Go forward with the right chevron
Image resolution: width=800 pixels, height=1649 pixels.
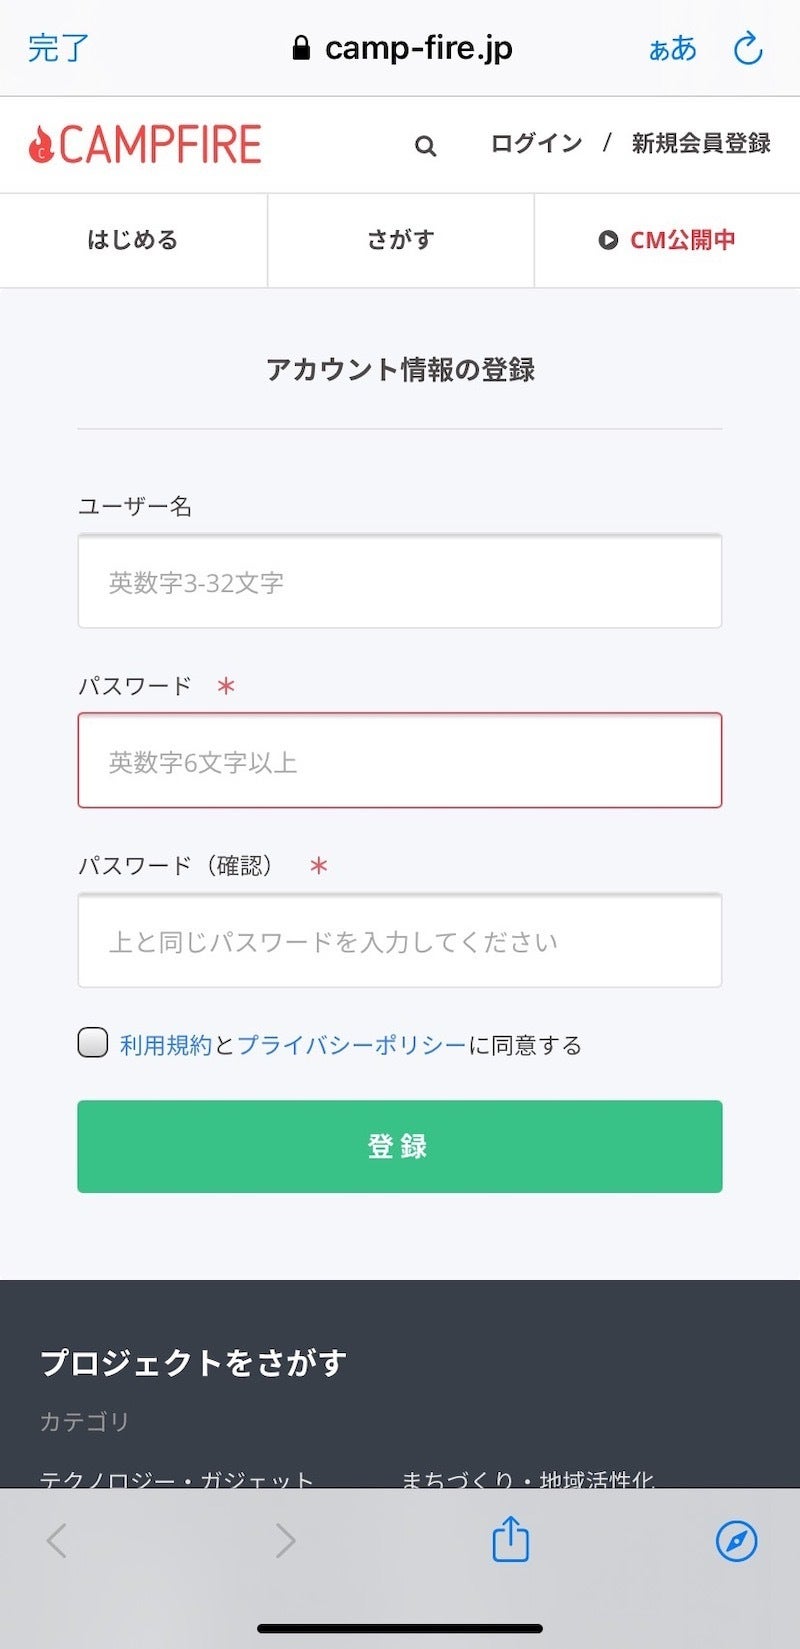point(285,1540)
